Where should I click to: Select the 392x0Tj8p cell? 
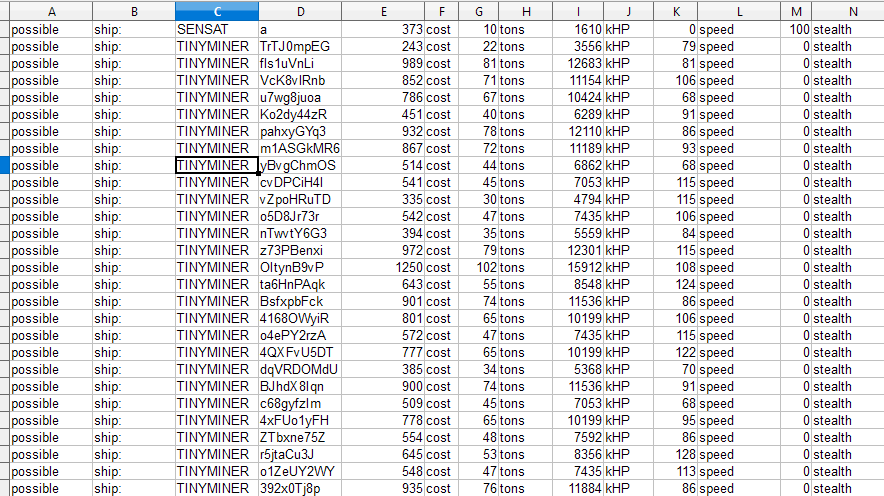point(300,488)
